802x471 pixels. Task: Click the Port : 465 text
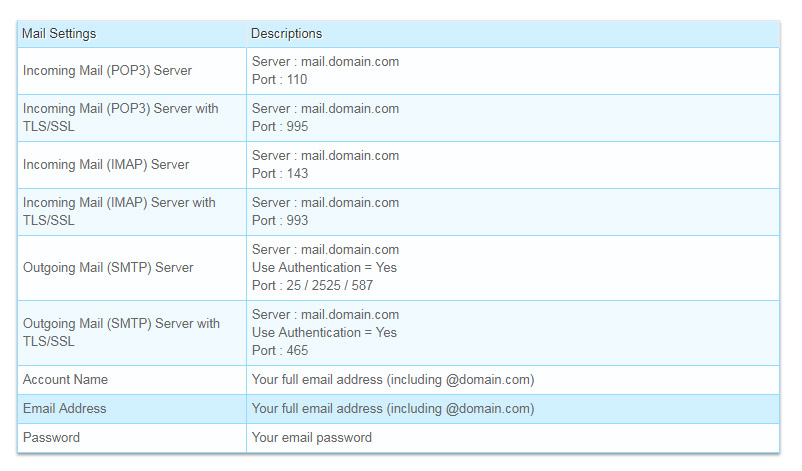(x=280, y=351)
